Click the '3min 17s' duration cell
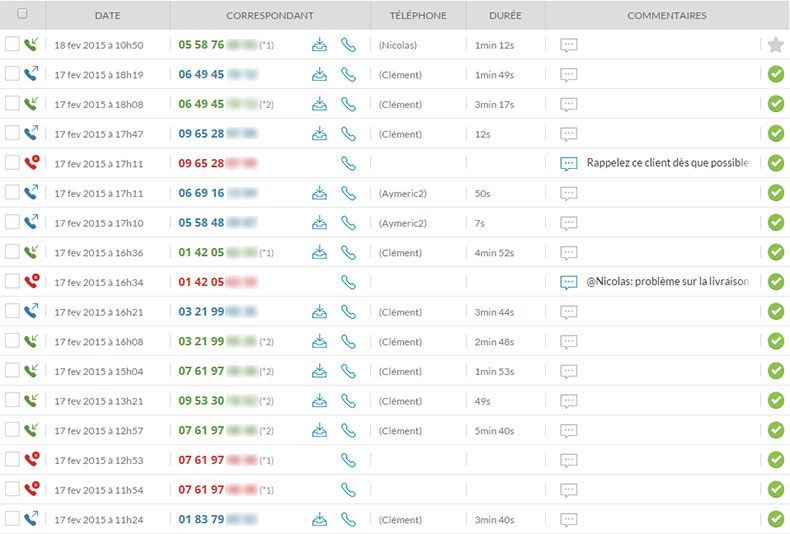 (x=494, y=105)
